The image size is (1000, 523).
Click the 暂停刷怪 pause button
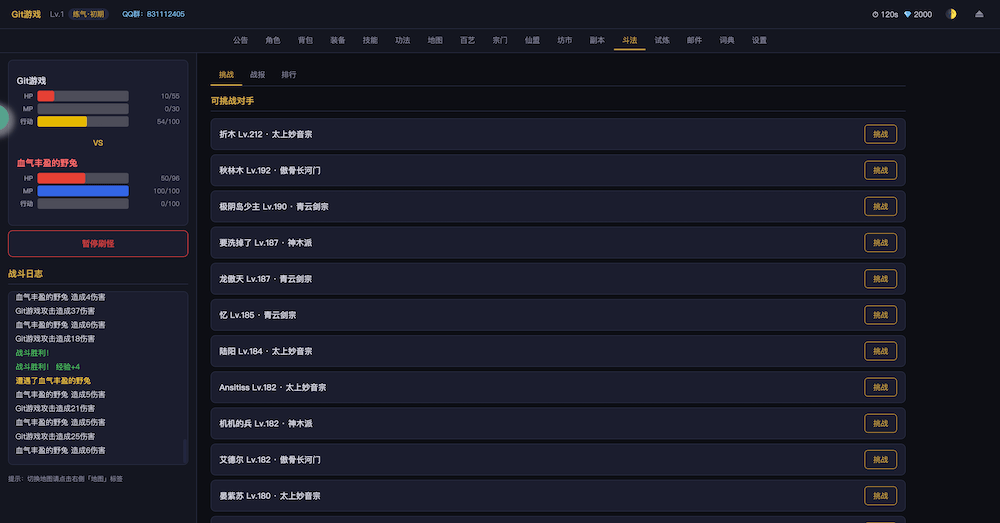pos(98,243)
